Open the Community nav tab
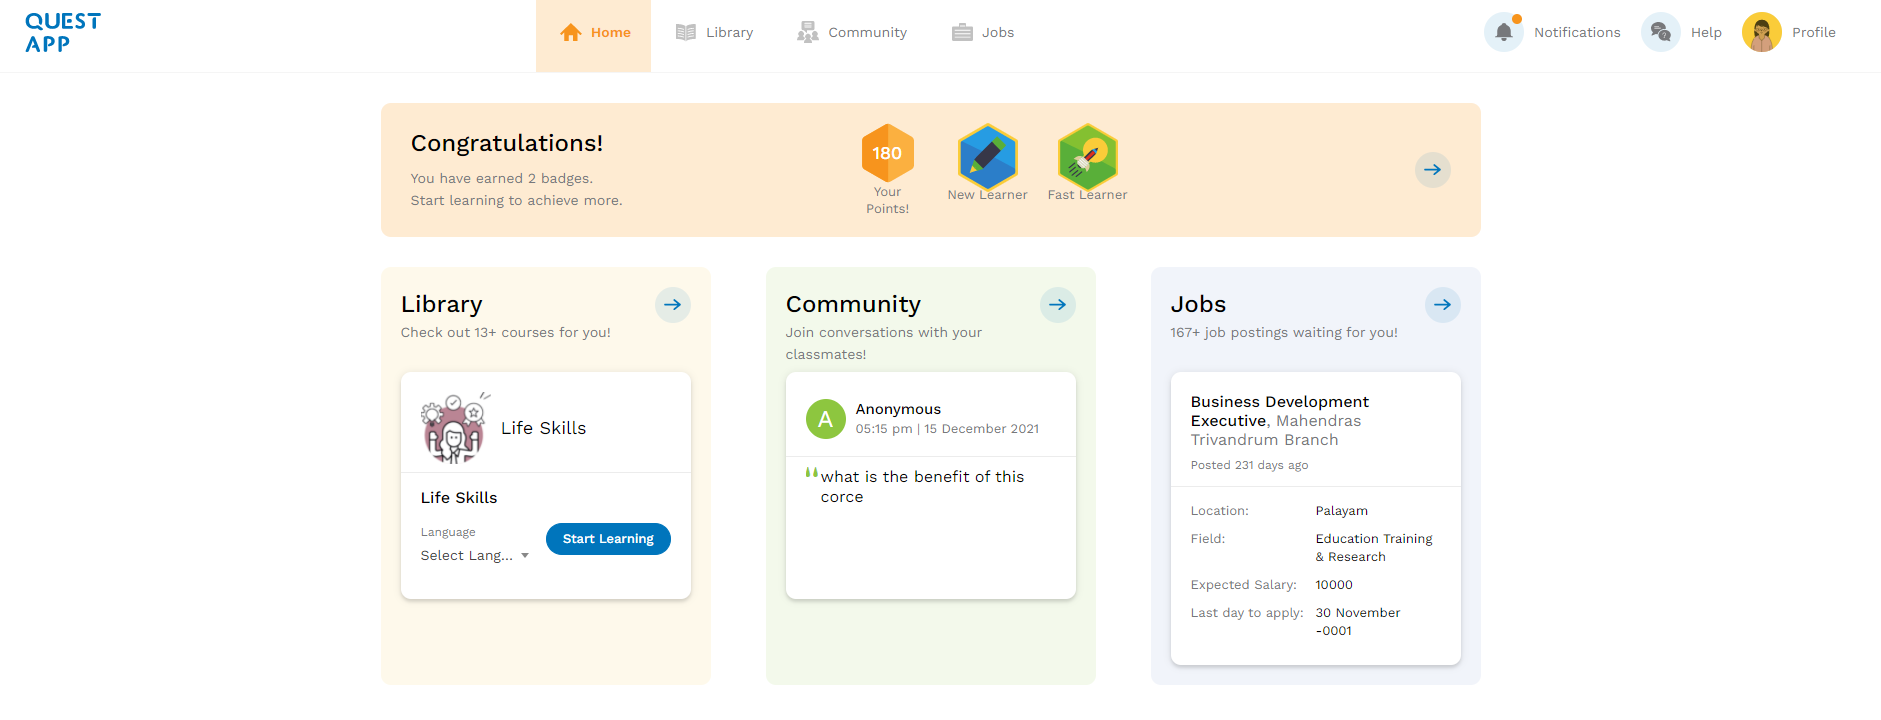1881x720 pixels. coord(852,33)
